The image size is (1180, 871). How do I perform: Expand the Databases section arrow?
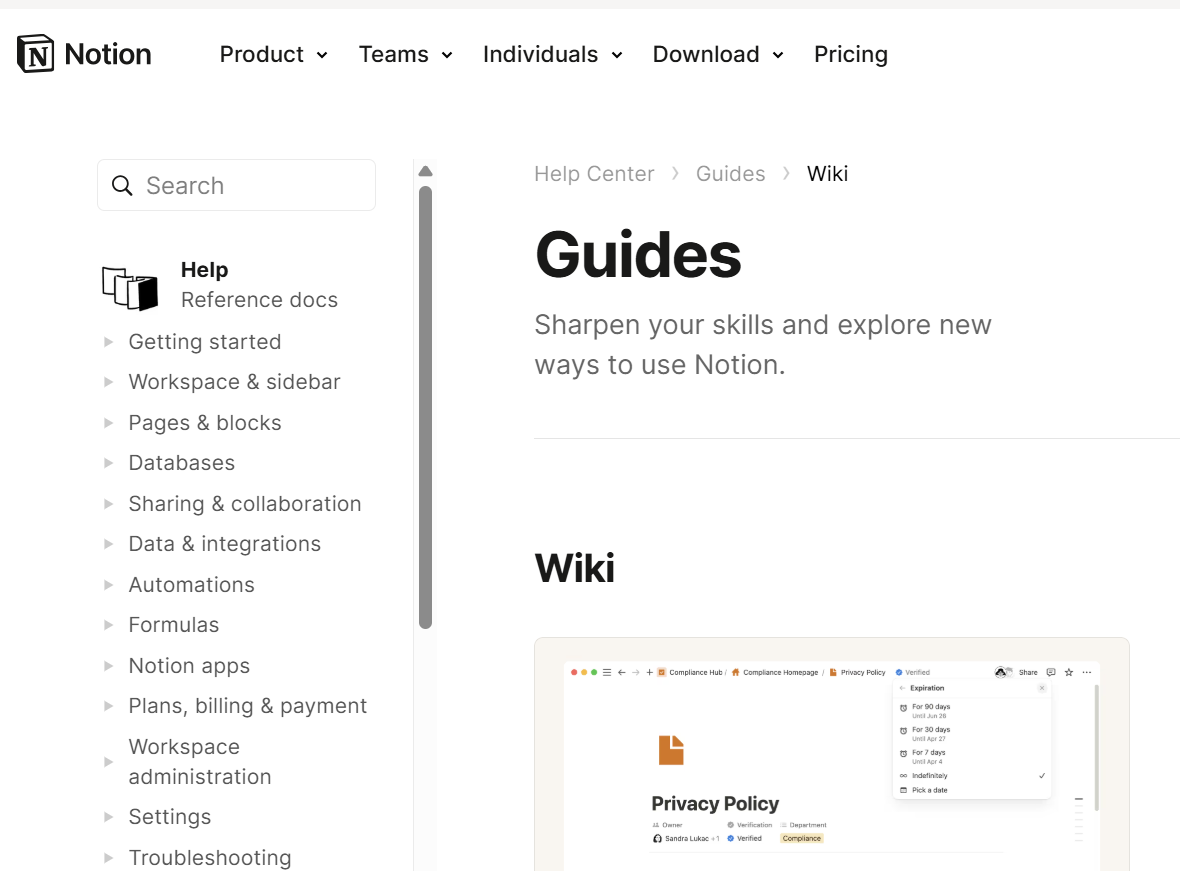pos(108,463)
